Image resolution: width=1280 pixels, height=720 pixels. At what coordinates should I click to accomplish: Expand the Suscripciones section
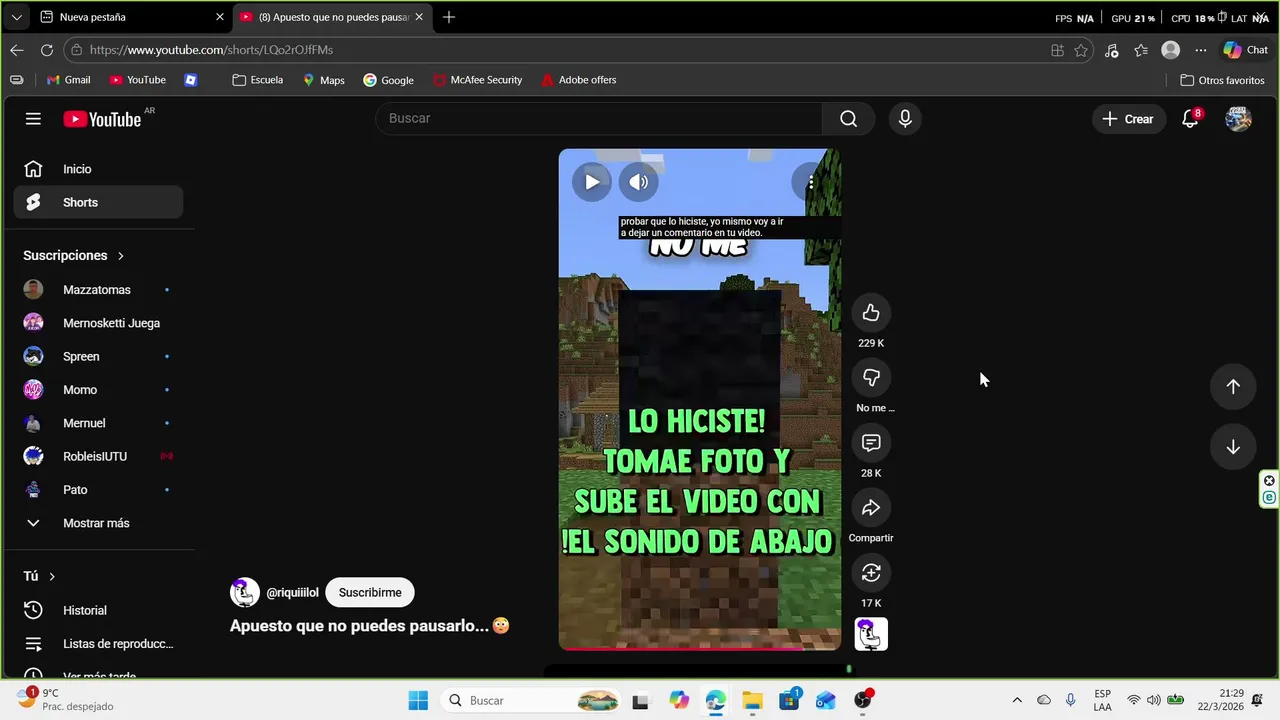pyautogui.click(x=74, y=255)
